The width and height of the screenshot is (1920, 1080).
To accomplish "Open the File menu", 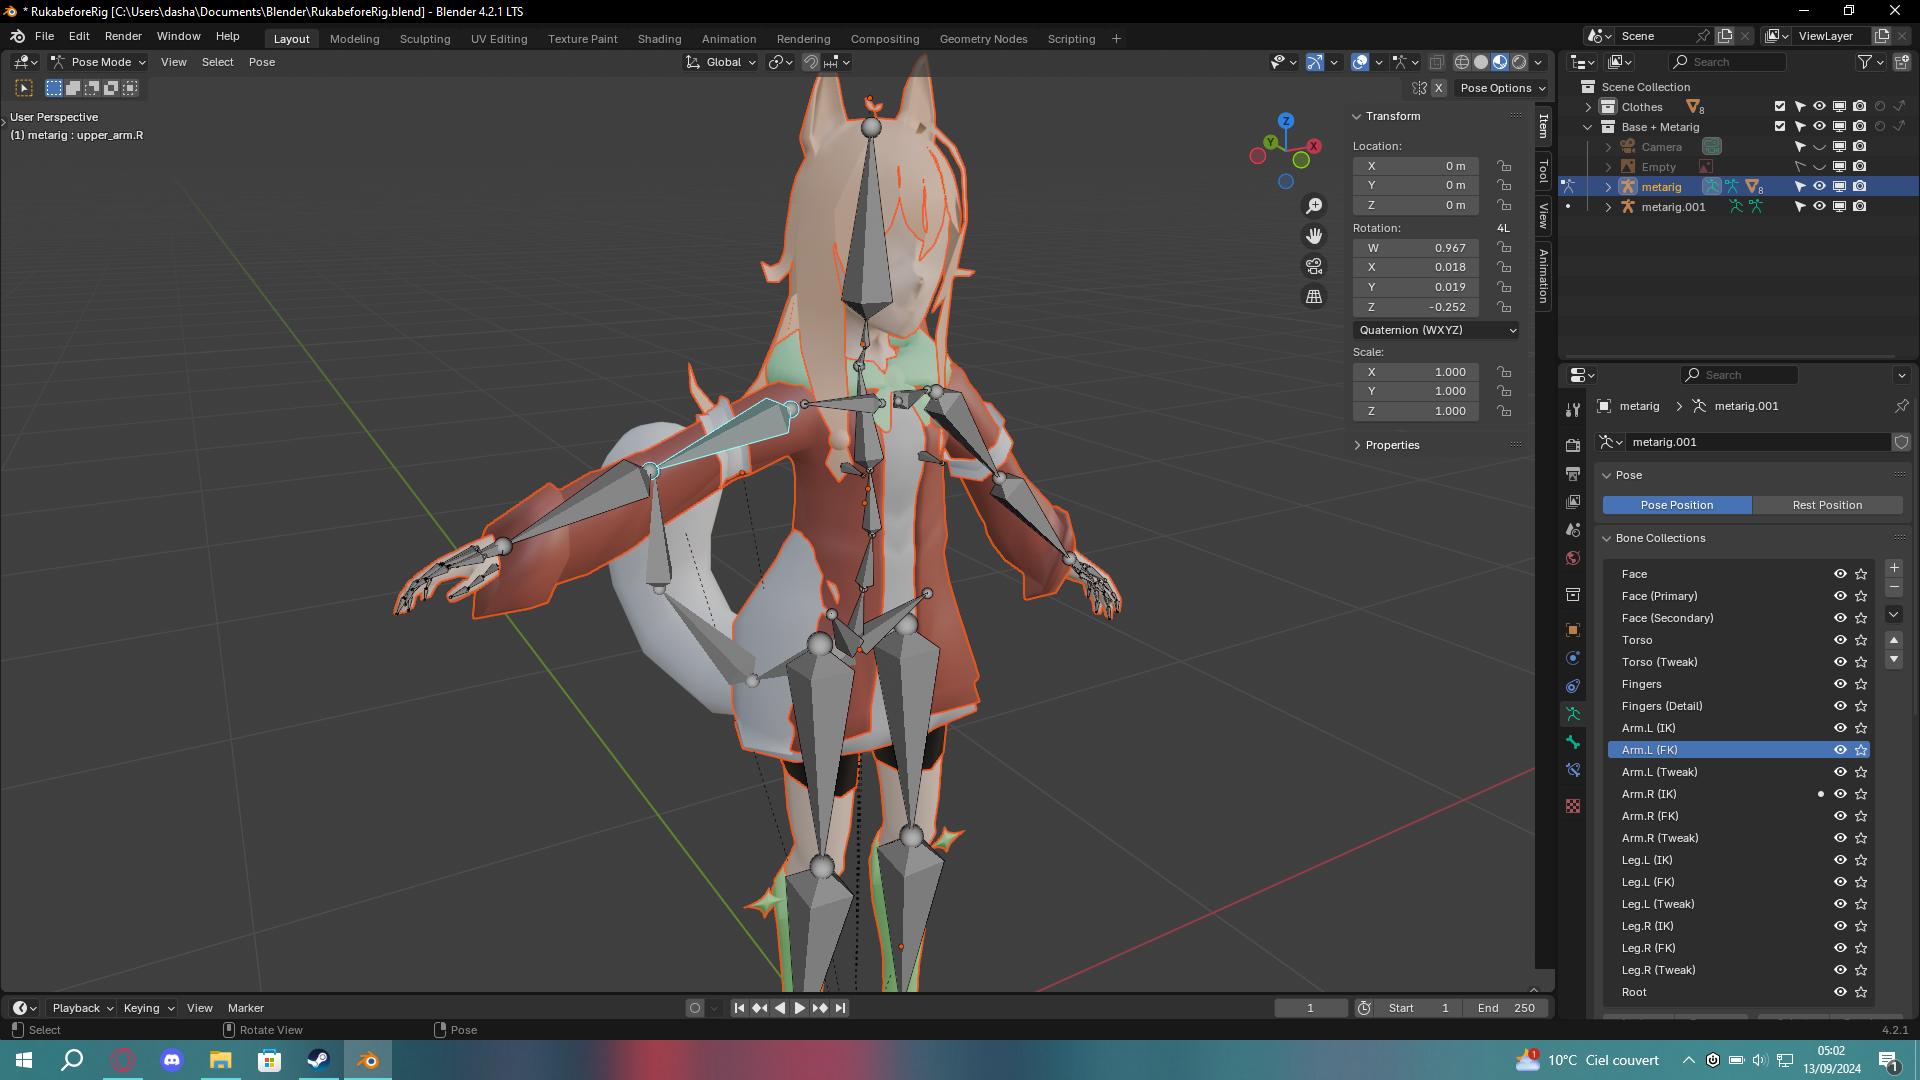I will (x=44, y=36).
